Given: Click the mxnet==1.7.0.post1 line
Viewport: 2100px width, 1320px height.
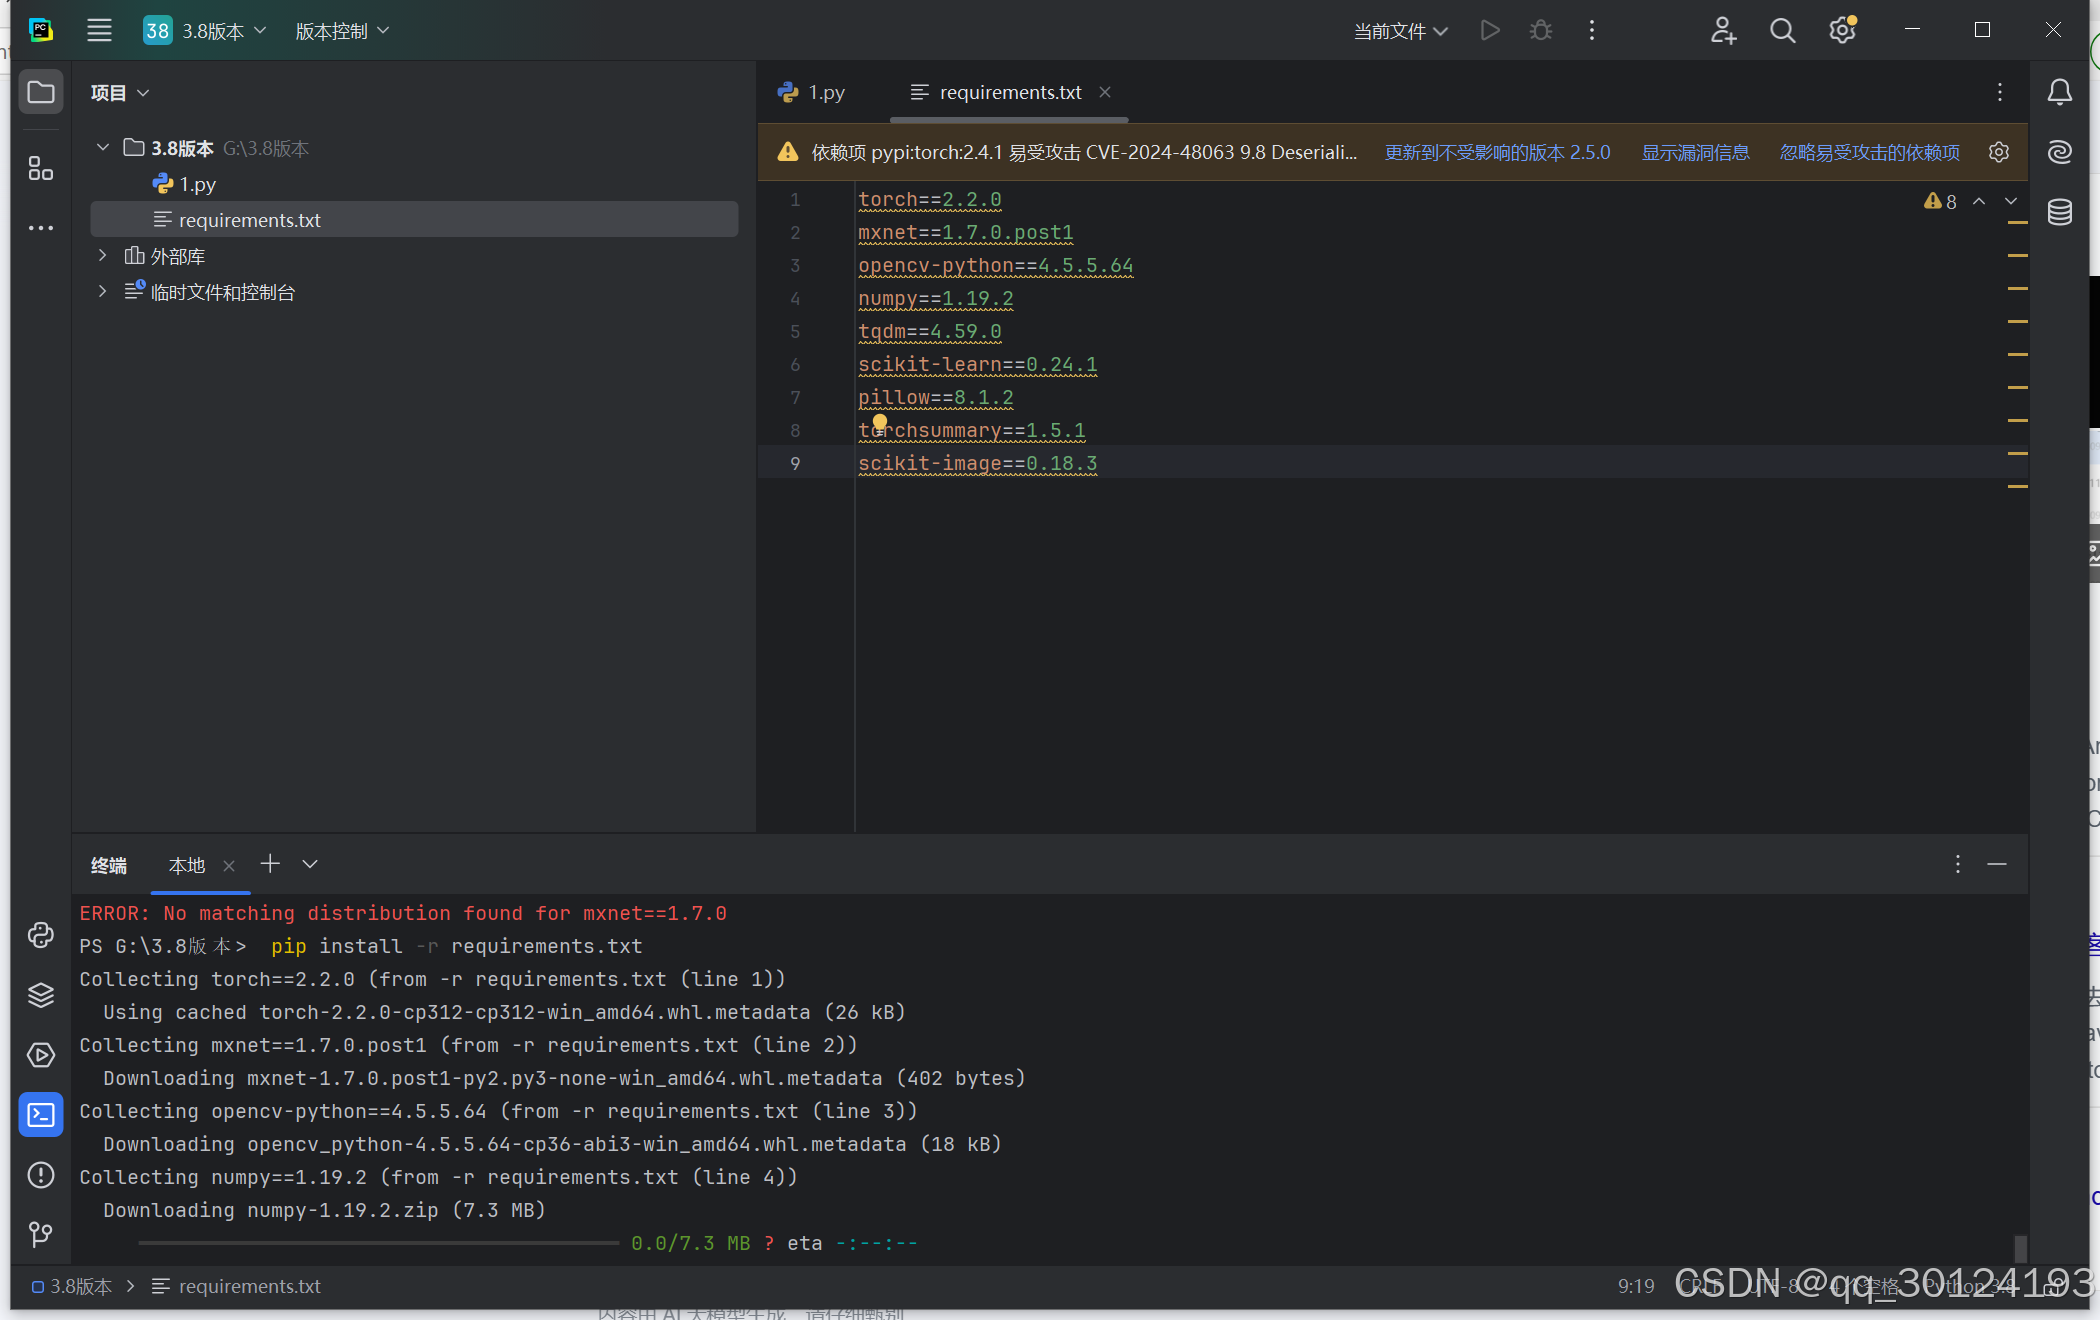Looking at the screenshot, I should pyautogui.click(x=966, y=233).
